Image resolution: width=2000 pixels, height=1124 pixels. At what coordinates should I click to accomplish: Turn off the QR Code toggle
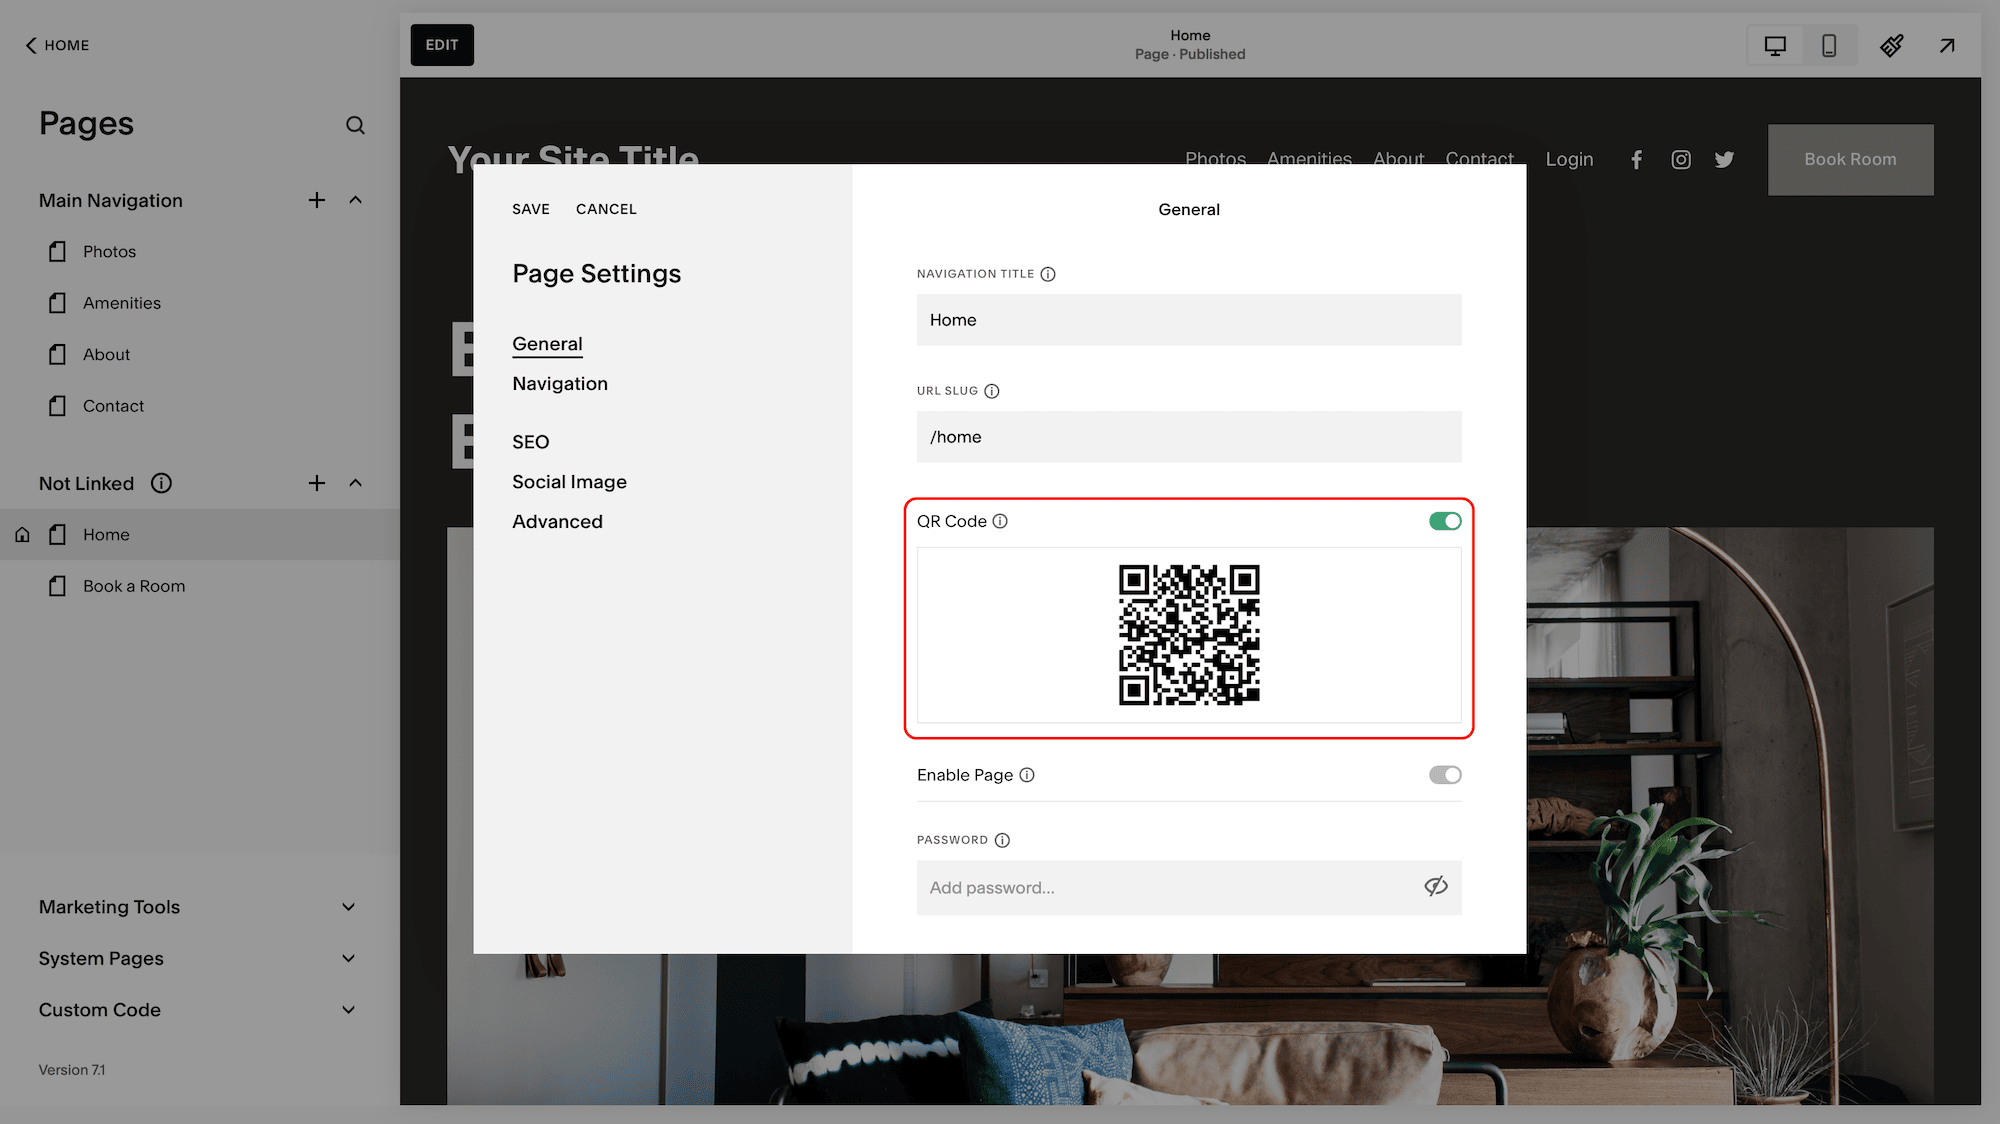[x=1444, y=521]
